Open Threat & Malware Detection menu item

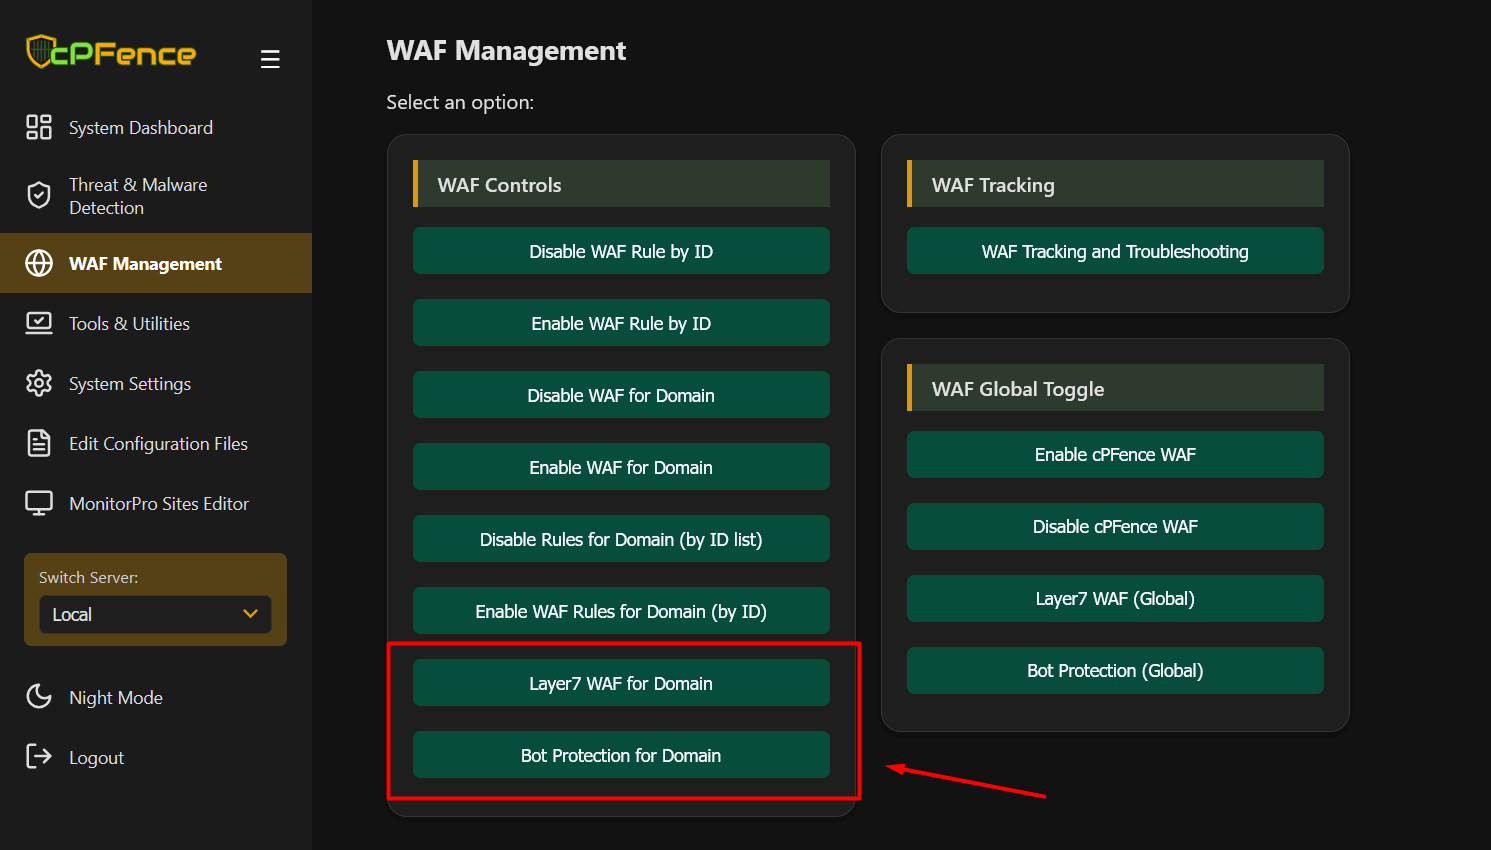point(138,196)
